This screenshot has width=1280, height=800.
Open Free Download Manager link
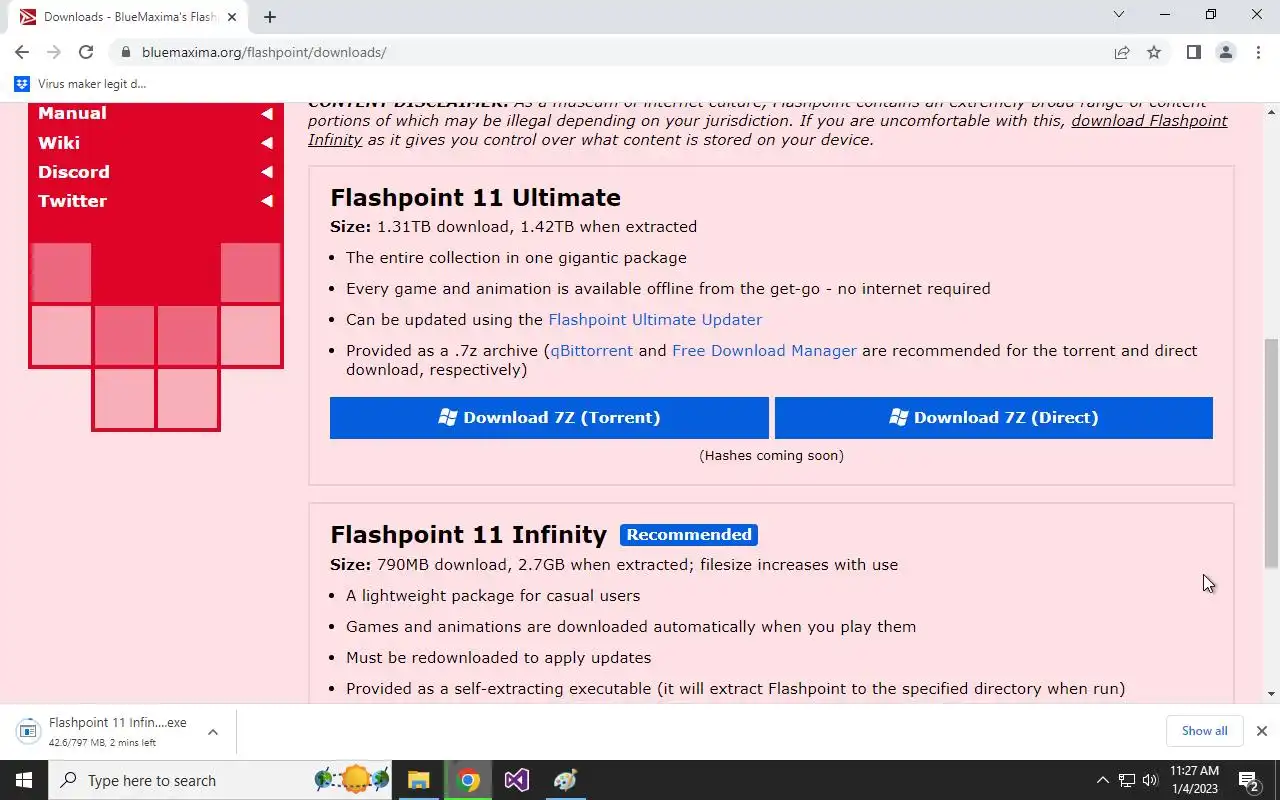point(764,351)
